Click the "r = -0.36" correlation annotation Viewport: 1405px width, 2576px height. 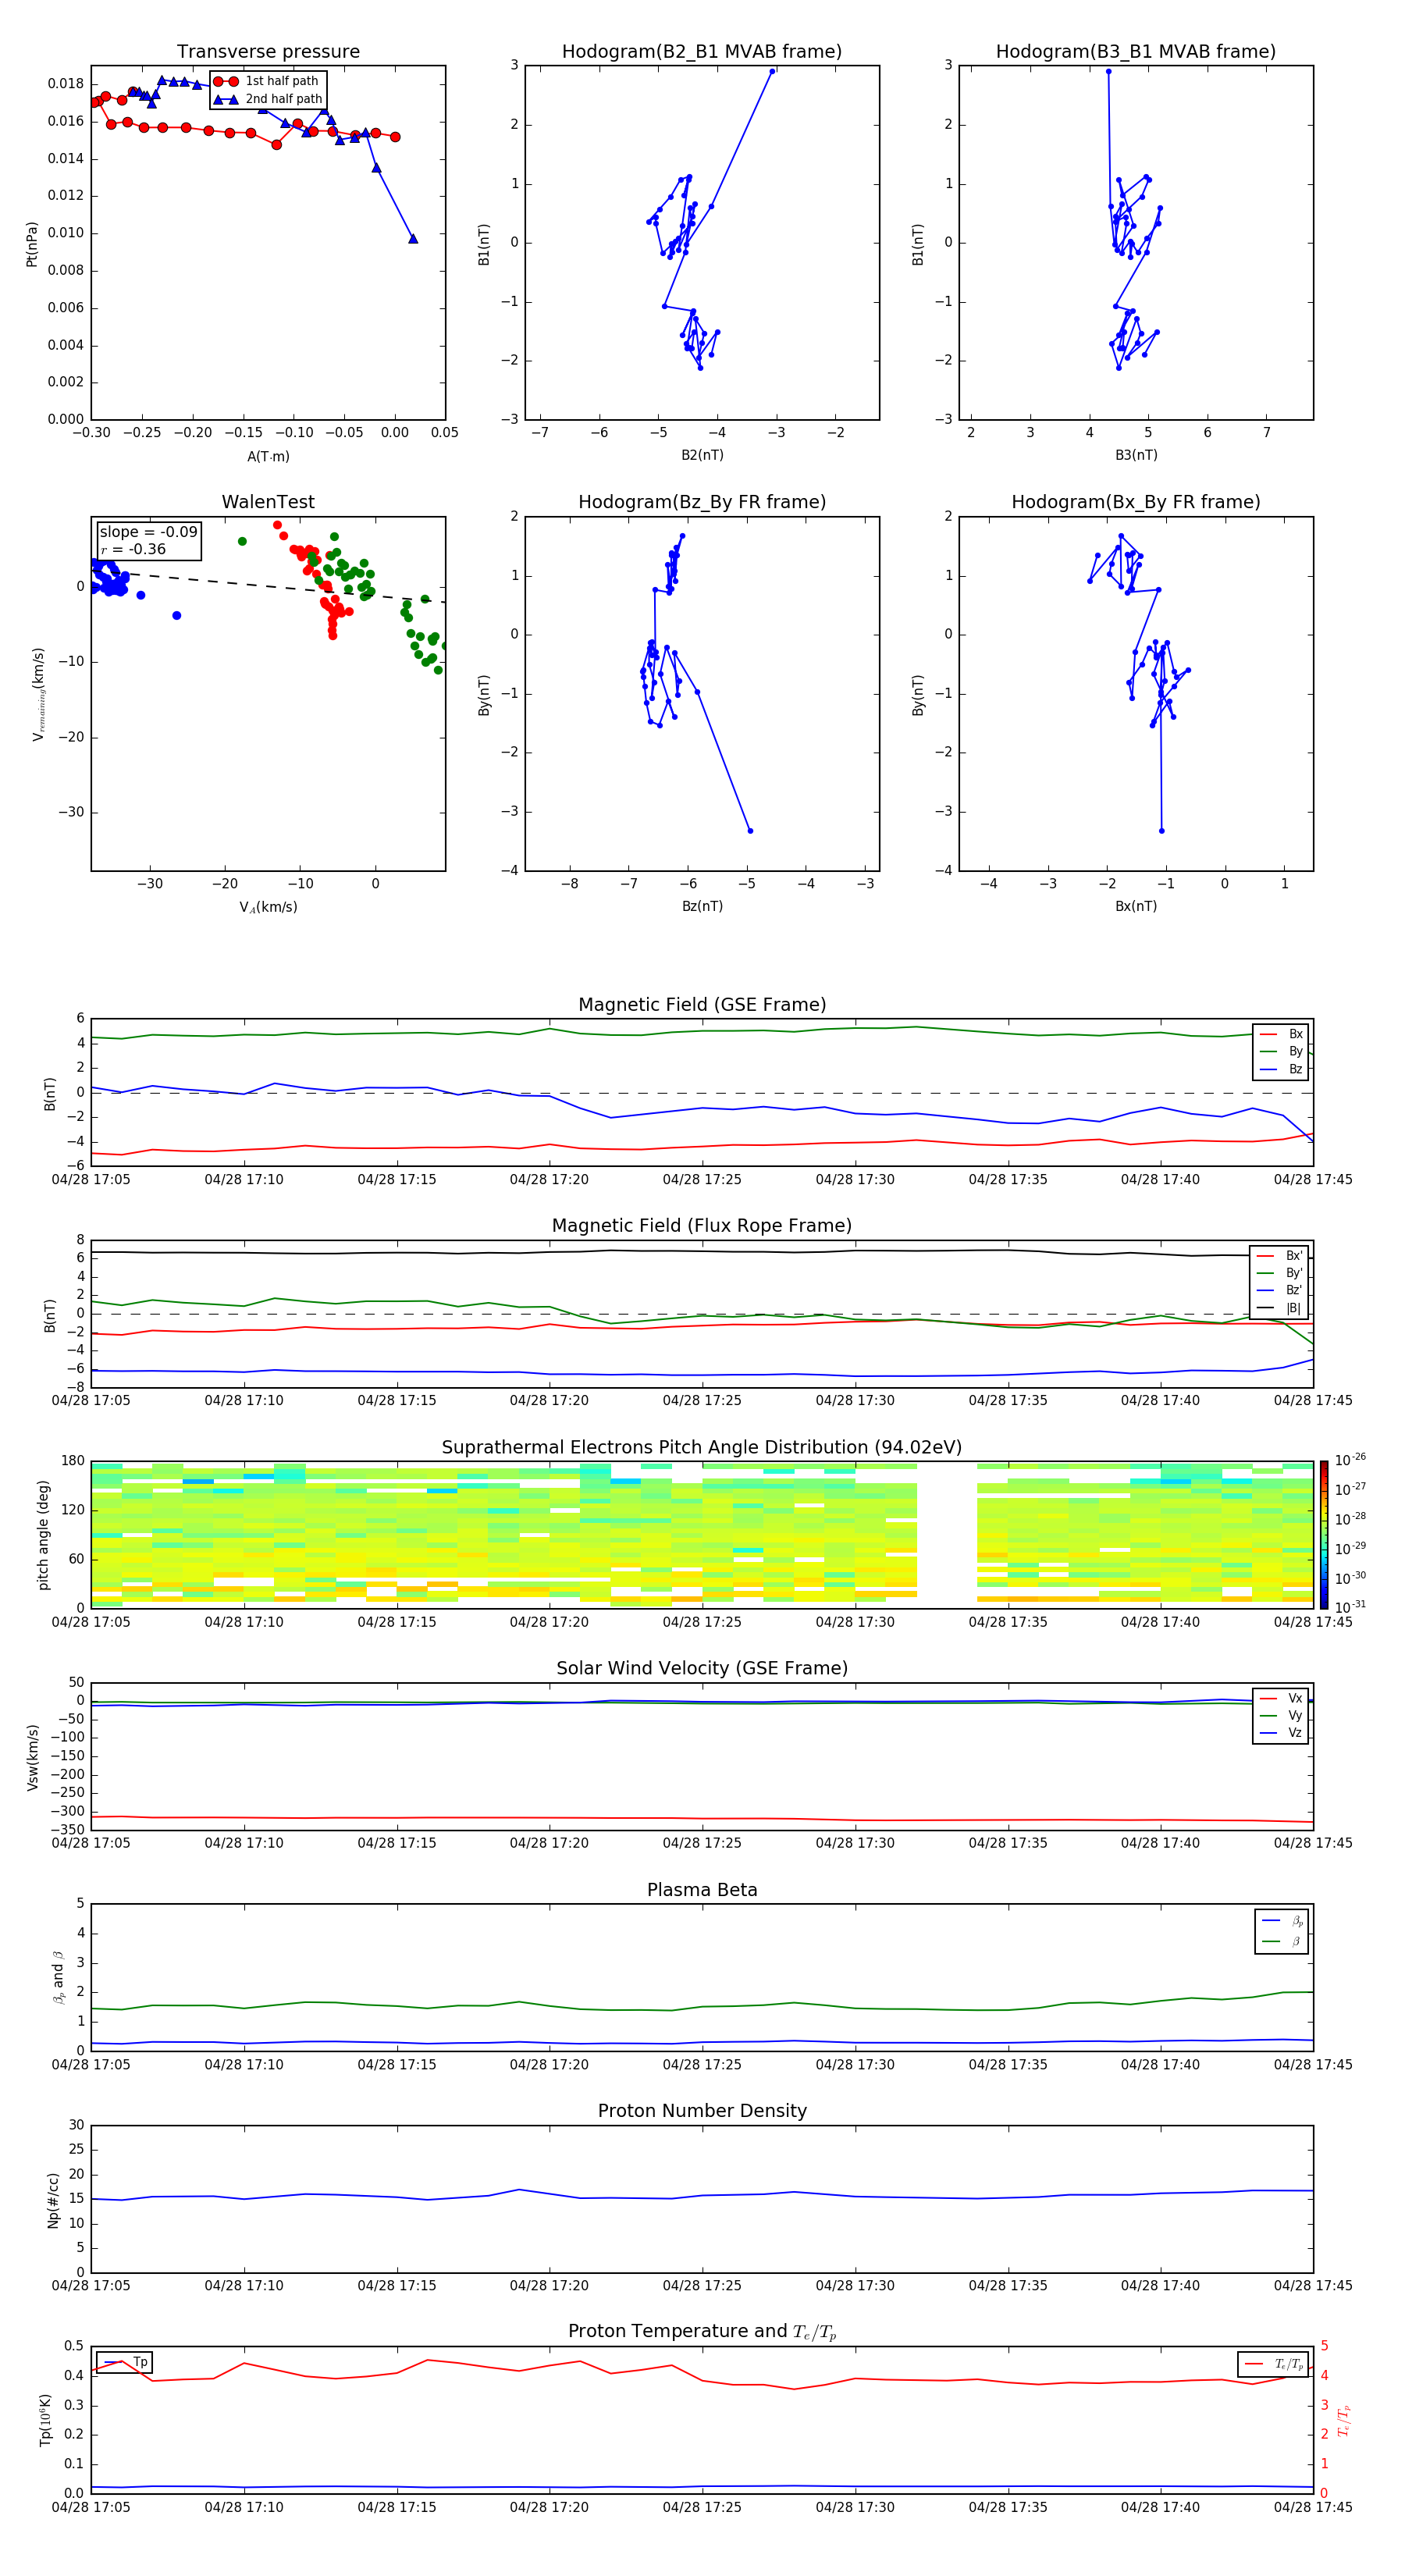pos(133,549)
